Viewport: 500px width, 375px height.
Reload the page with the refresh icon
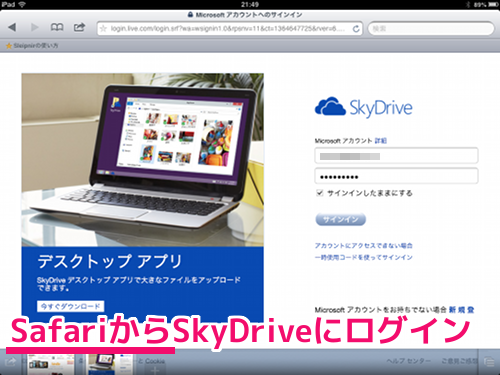coord(356,29)
